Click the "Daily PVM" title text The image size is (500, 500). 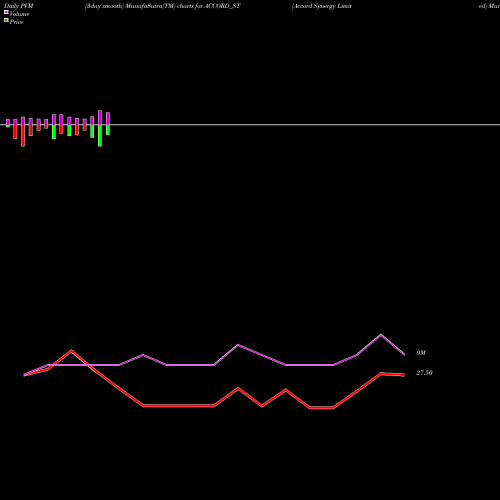19,6
